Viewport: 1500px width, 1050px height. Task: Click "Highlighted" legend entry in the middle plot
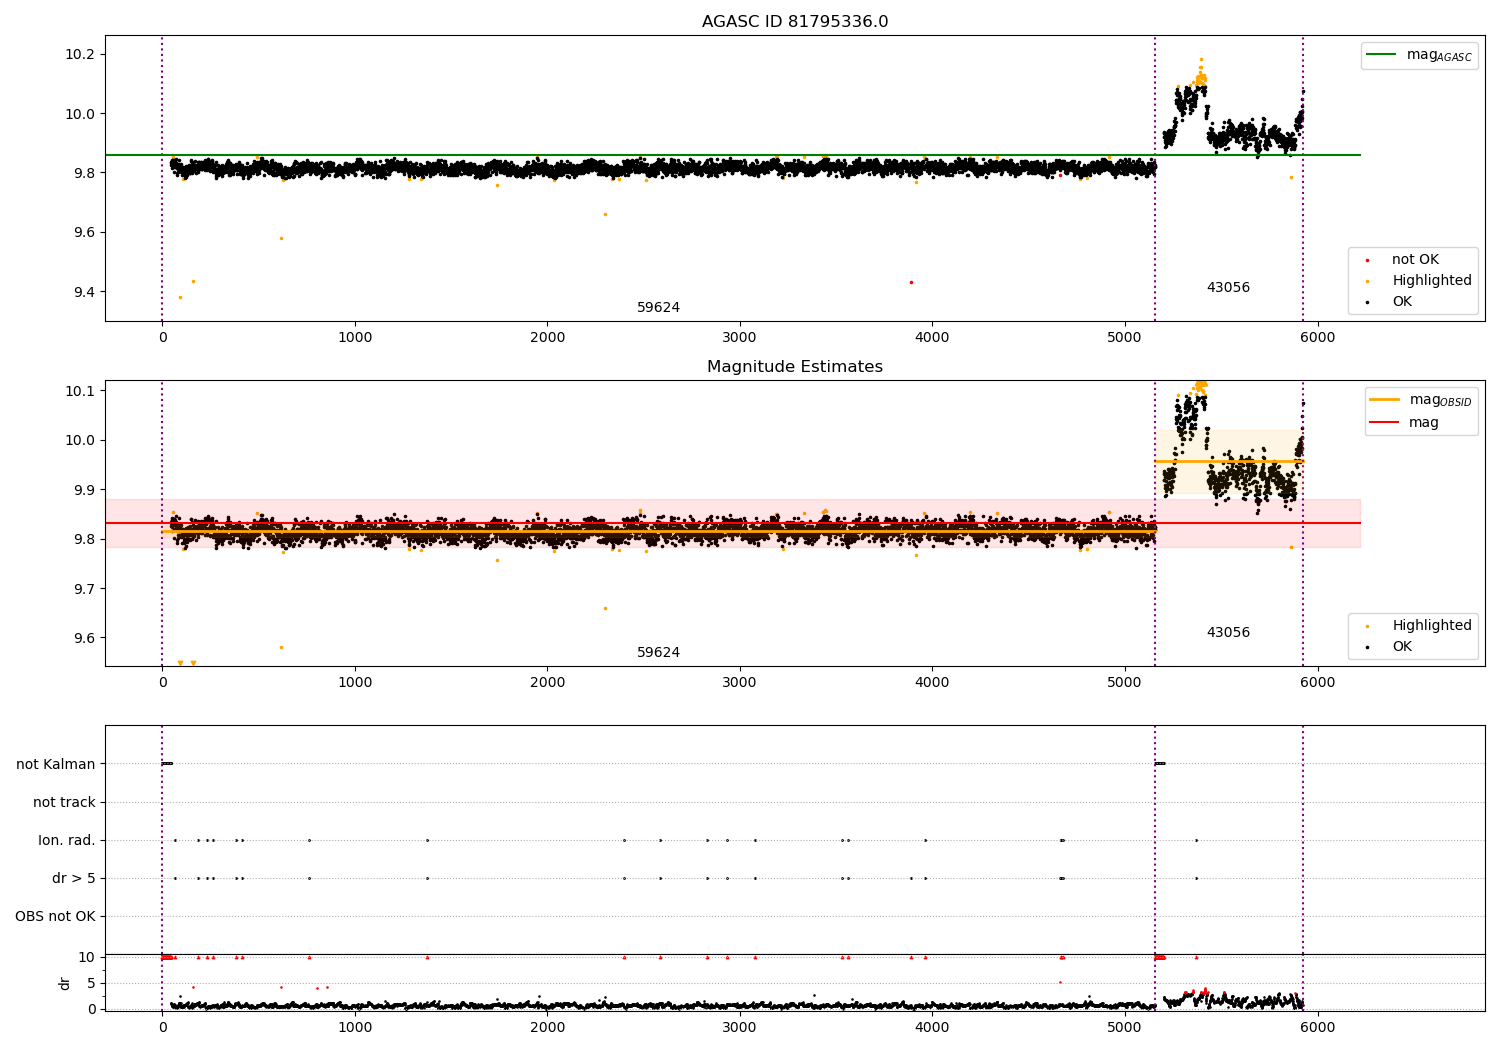pyautogui.click(x=1419, y=626)
